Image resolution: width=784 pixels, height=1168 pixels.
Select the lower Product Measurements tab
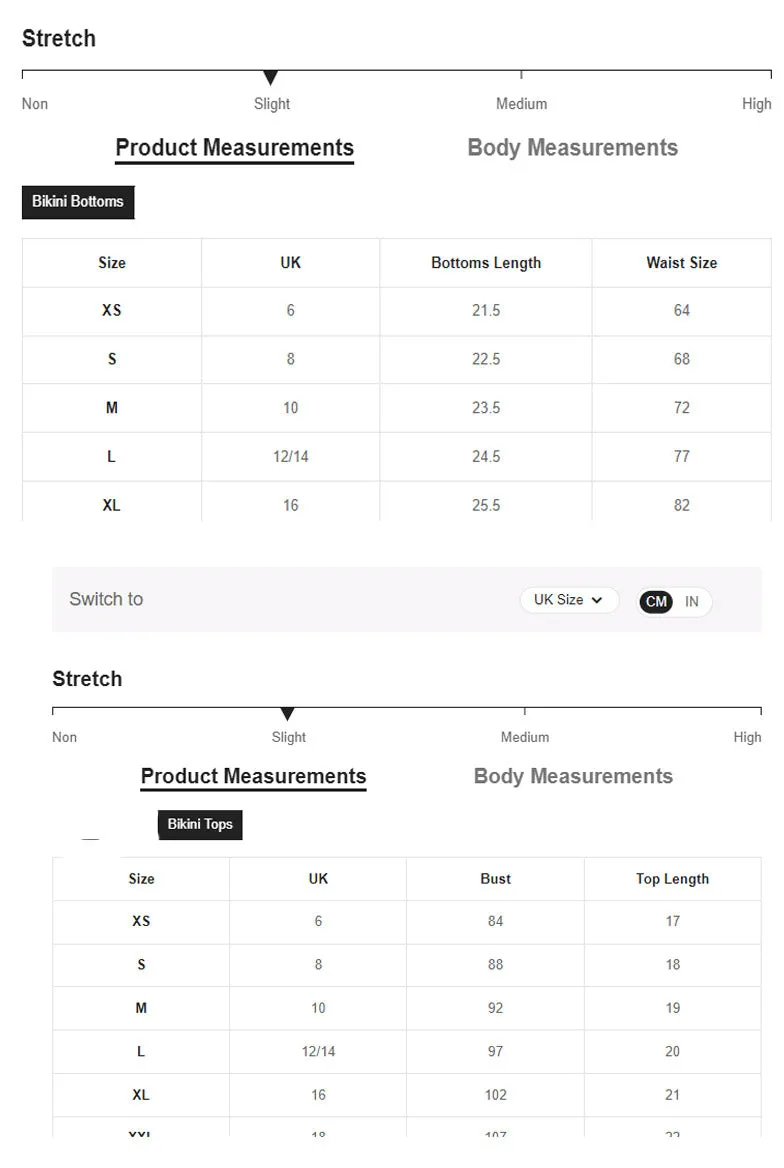253,776
